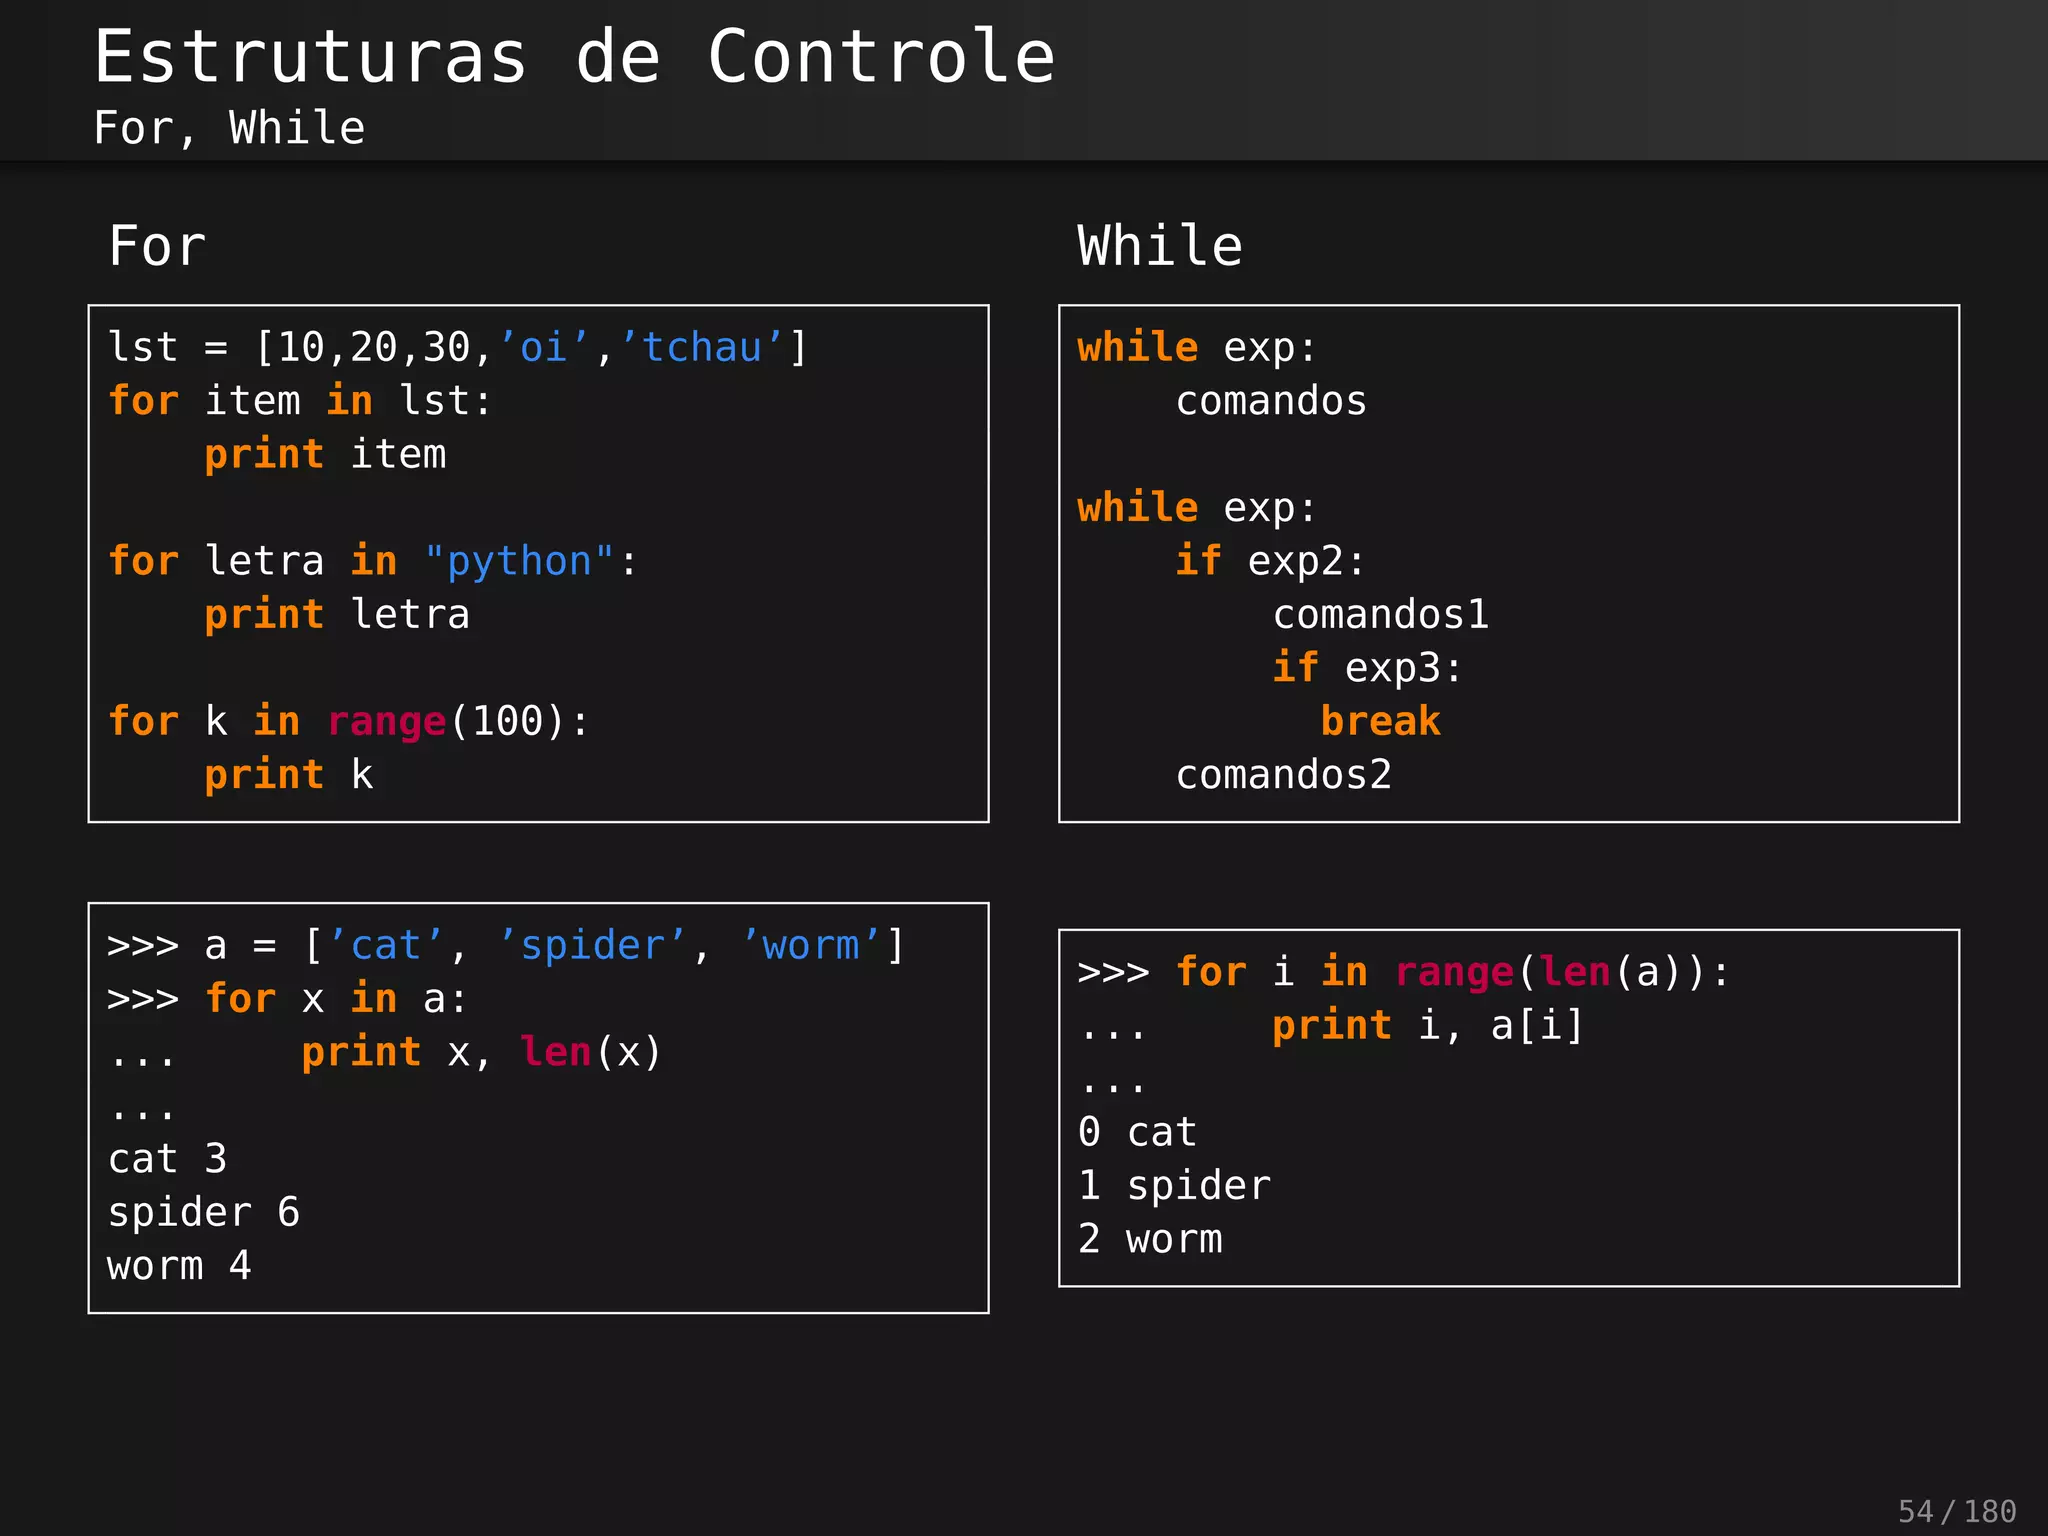
Task: Click the line 'print letra'
Action: point(337,615)
